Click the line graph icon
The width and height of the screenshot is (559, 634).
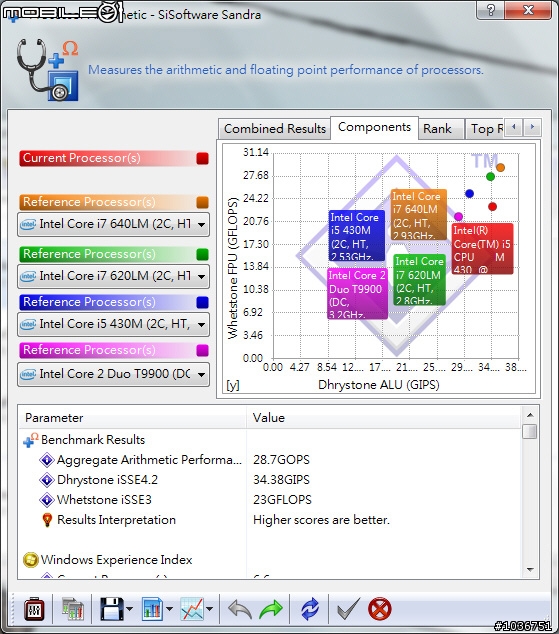click(192, 609)
